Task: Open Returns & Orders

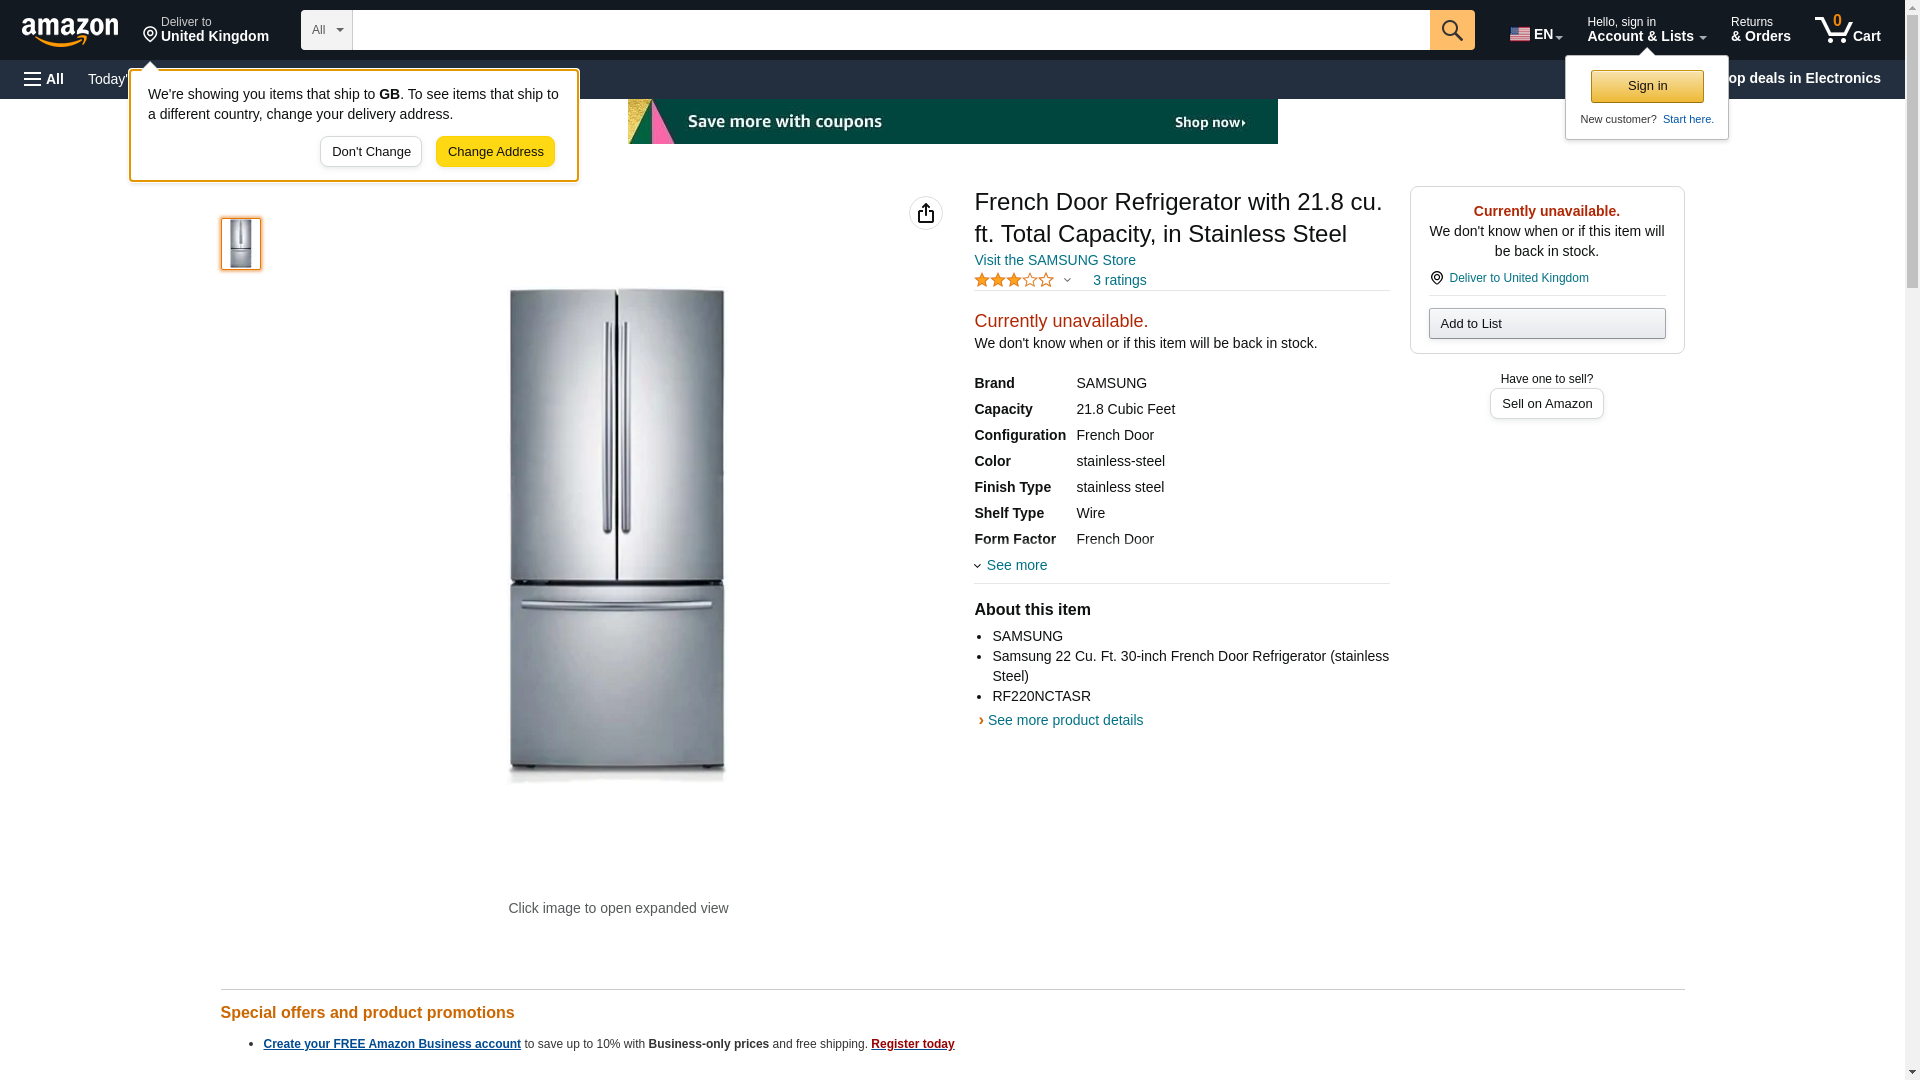Action: pyautogui.click(x=1760, y=30)
